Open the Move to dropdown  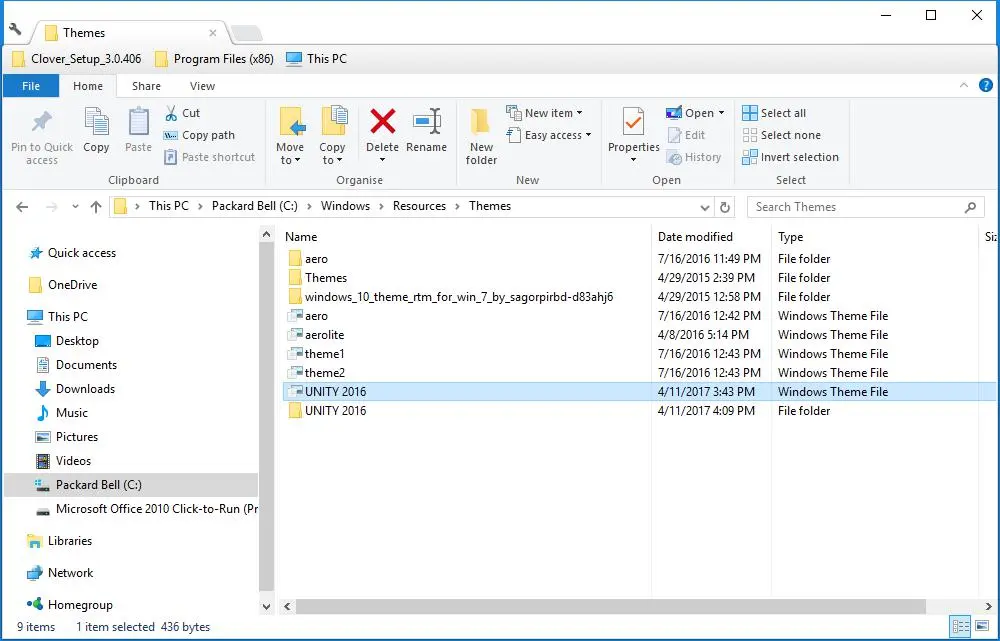click(x=290, y=136)
